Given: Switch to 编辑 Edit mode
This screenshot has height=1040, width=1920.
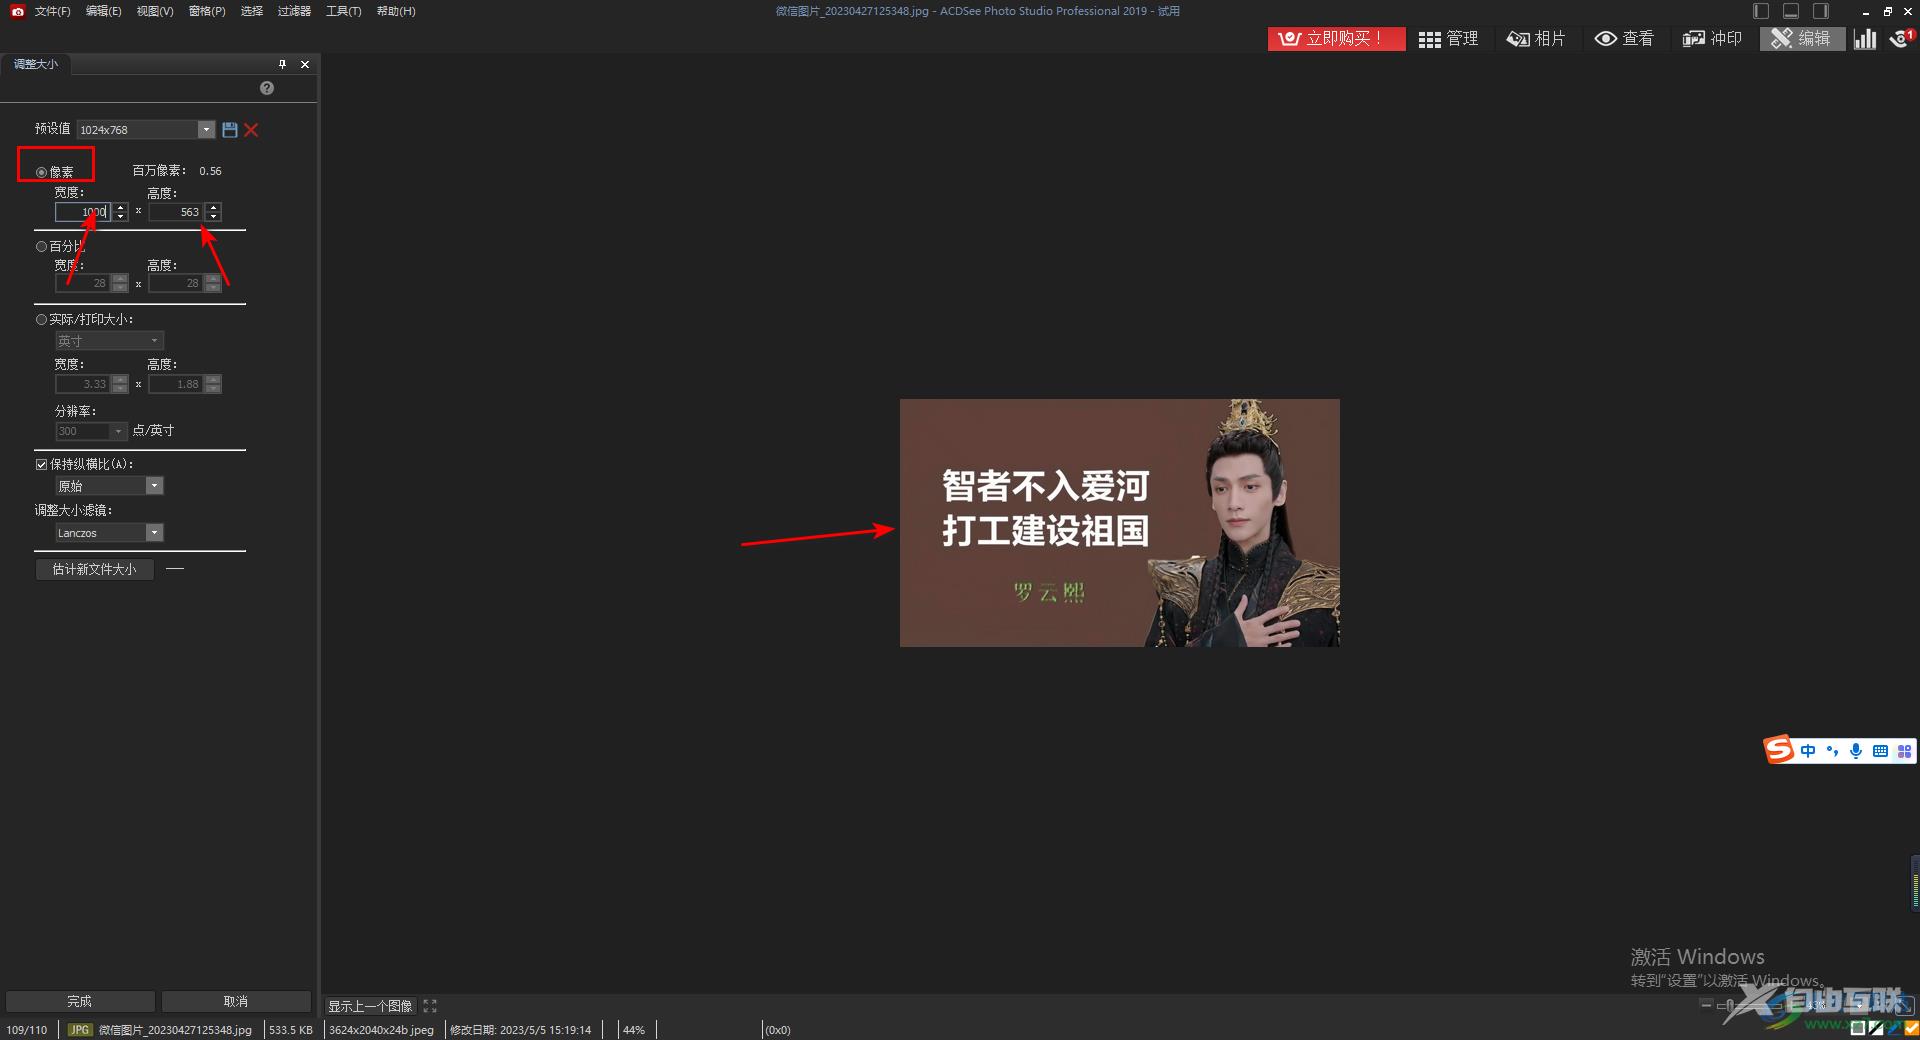Looking at the screenshot, I should pos(1801,38).
